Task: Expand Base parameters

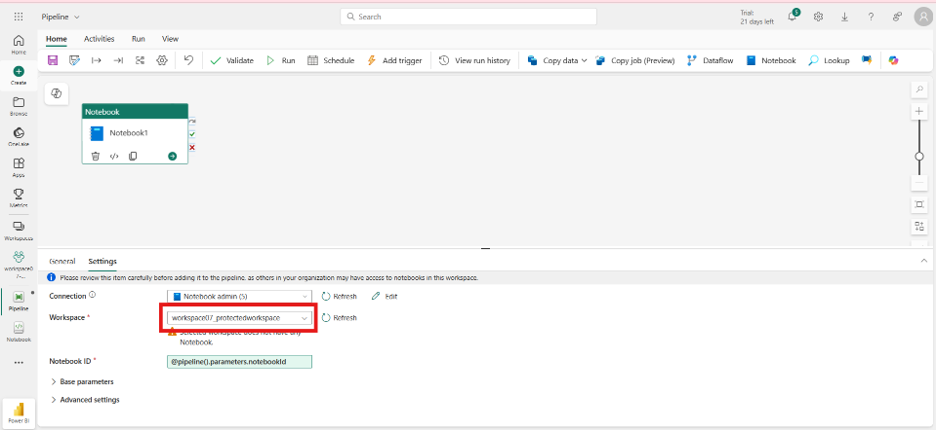Action: pos(82,382)
